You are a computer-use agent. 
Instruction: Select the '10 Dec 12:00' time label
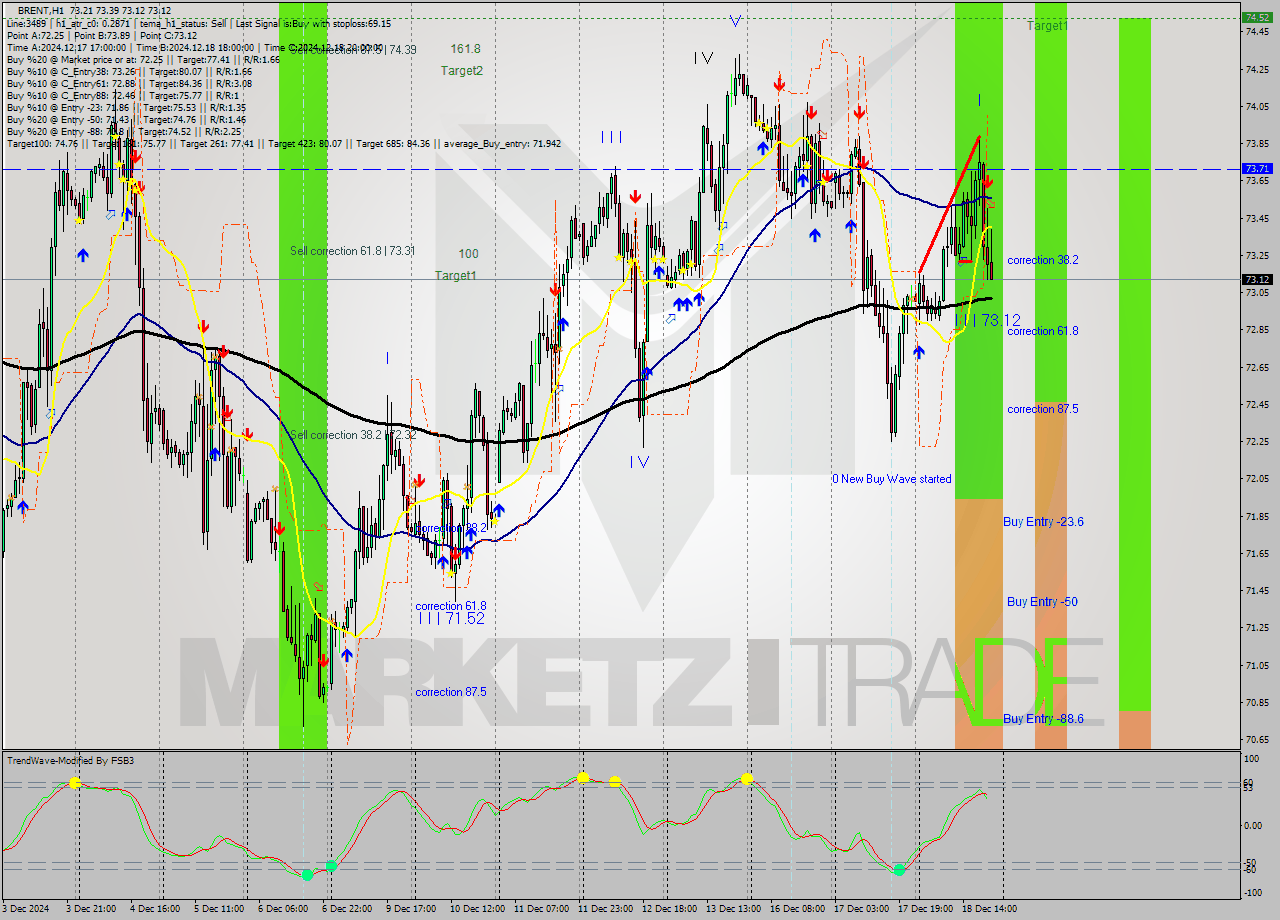click(x=477, y=909)
